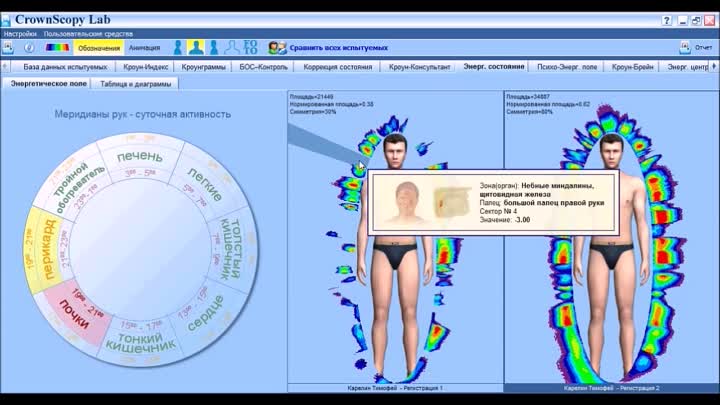Click the round info icon in toolbar
720x405 pixels.
click(29, 47)
